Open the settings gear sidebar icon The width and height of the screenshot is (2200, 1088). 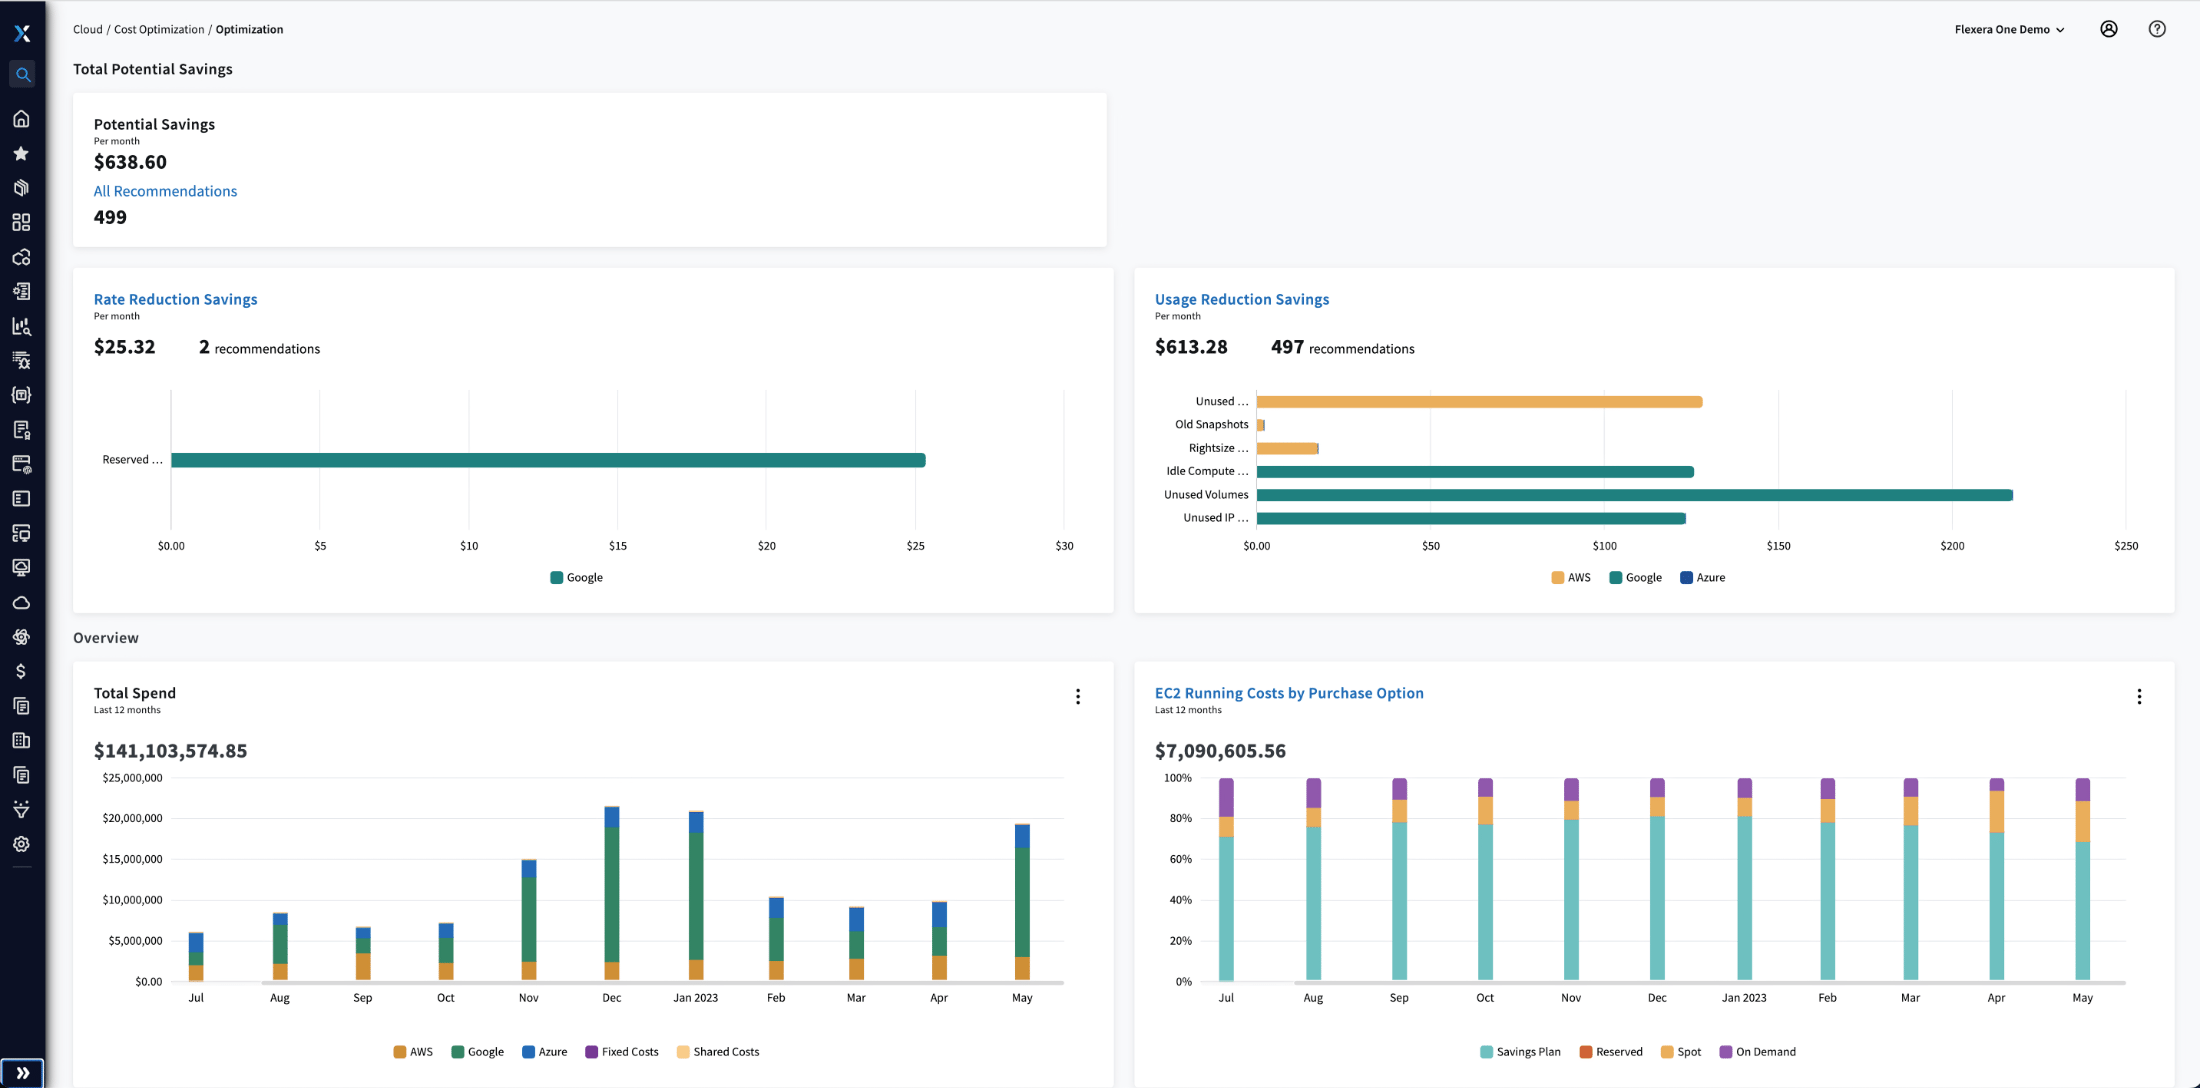pos(21,844)
